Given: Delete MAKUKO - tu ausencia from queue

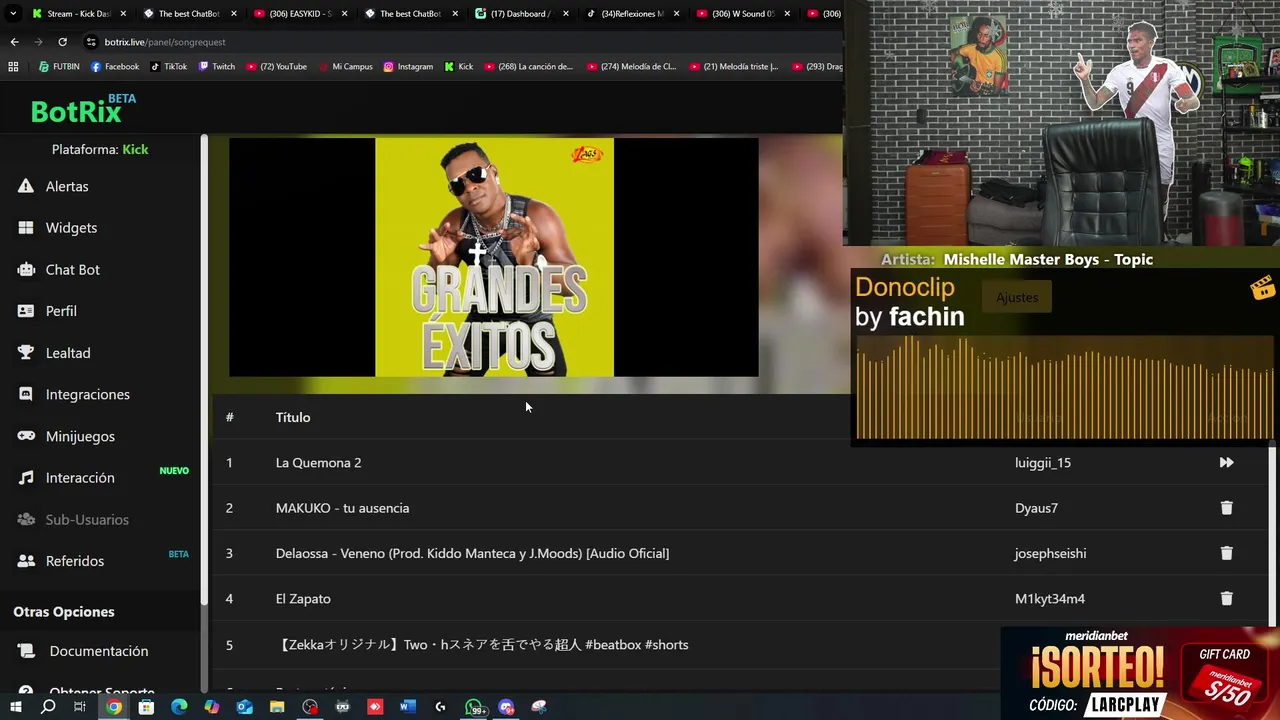Looking at the screenshot, I should 1226,508.
